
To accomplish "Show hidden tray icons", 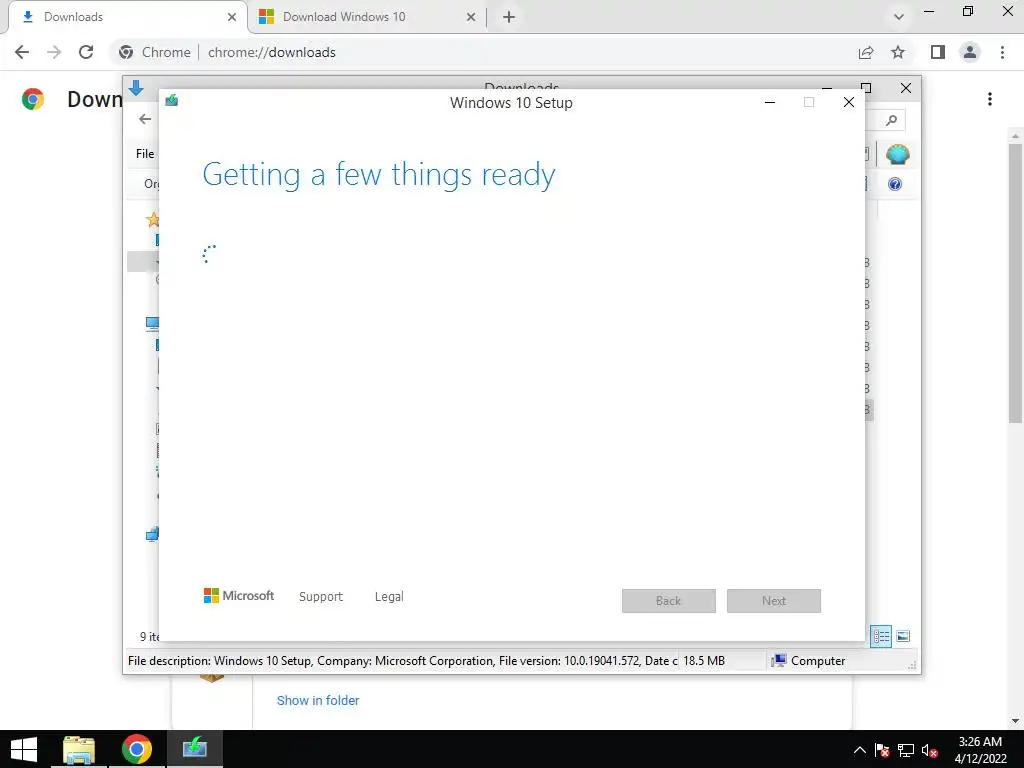I will click(x=859, y=750).
